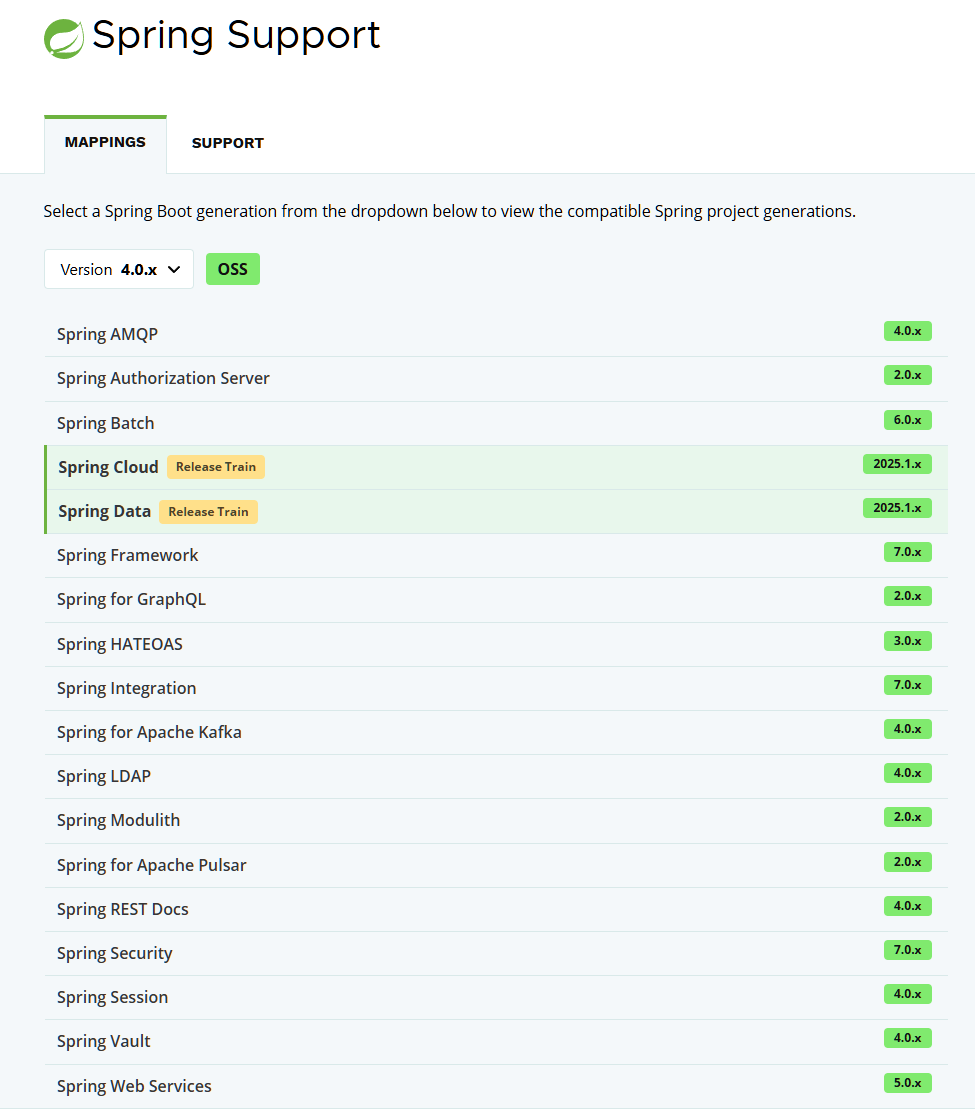Screen dimensions: 975x1110
Task: Open the Spring AMQP row
Action: tap(496, 334)
